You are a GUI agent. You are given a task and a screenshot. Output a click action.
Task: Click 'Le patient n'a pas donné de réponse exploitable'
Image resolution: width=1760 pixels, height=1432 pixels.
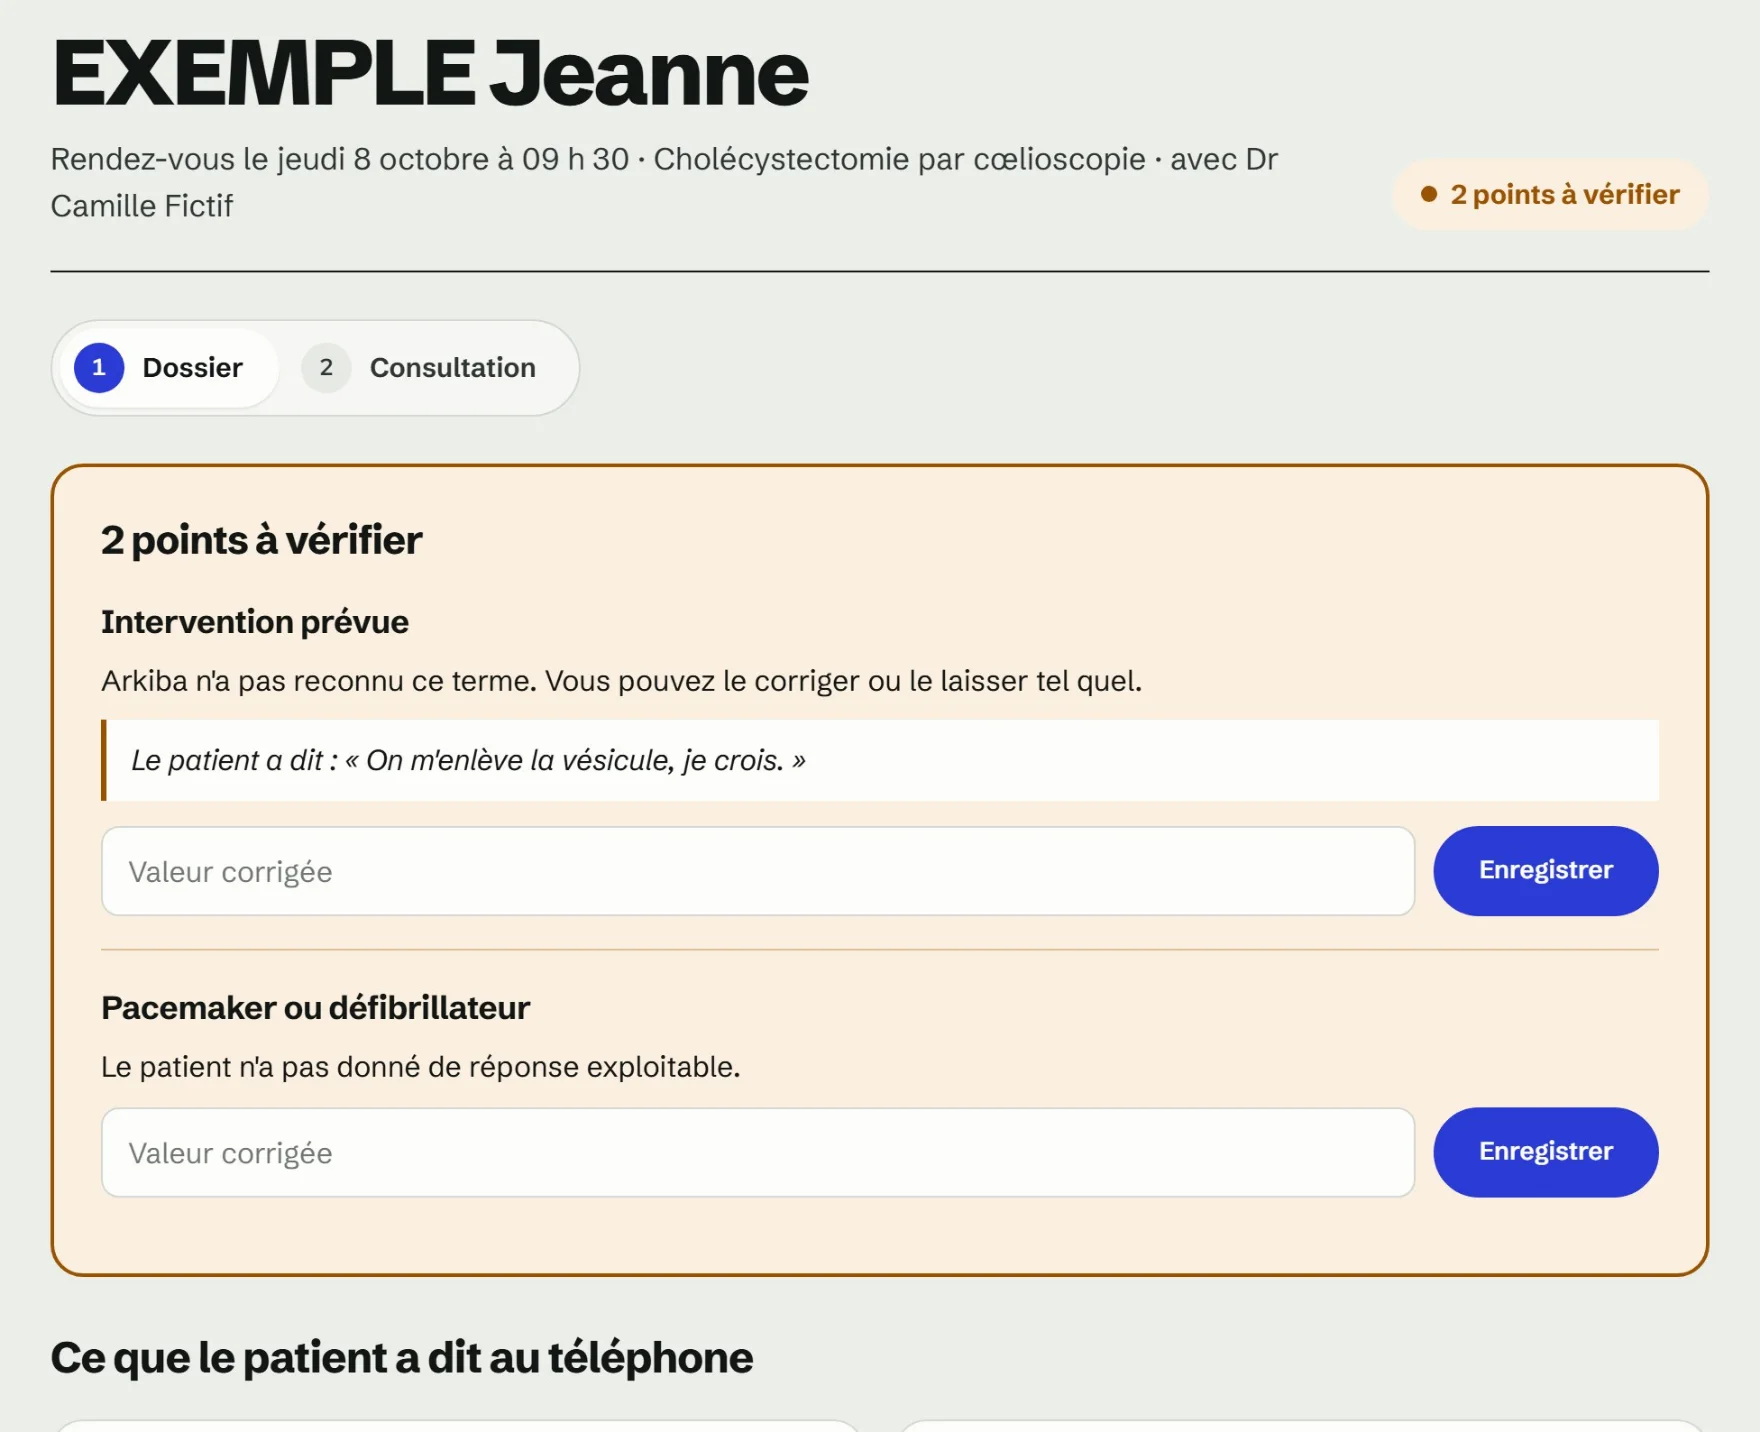pyautogui.click(x=421, y=1067)
